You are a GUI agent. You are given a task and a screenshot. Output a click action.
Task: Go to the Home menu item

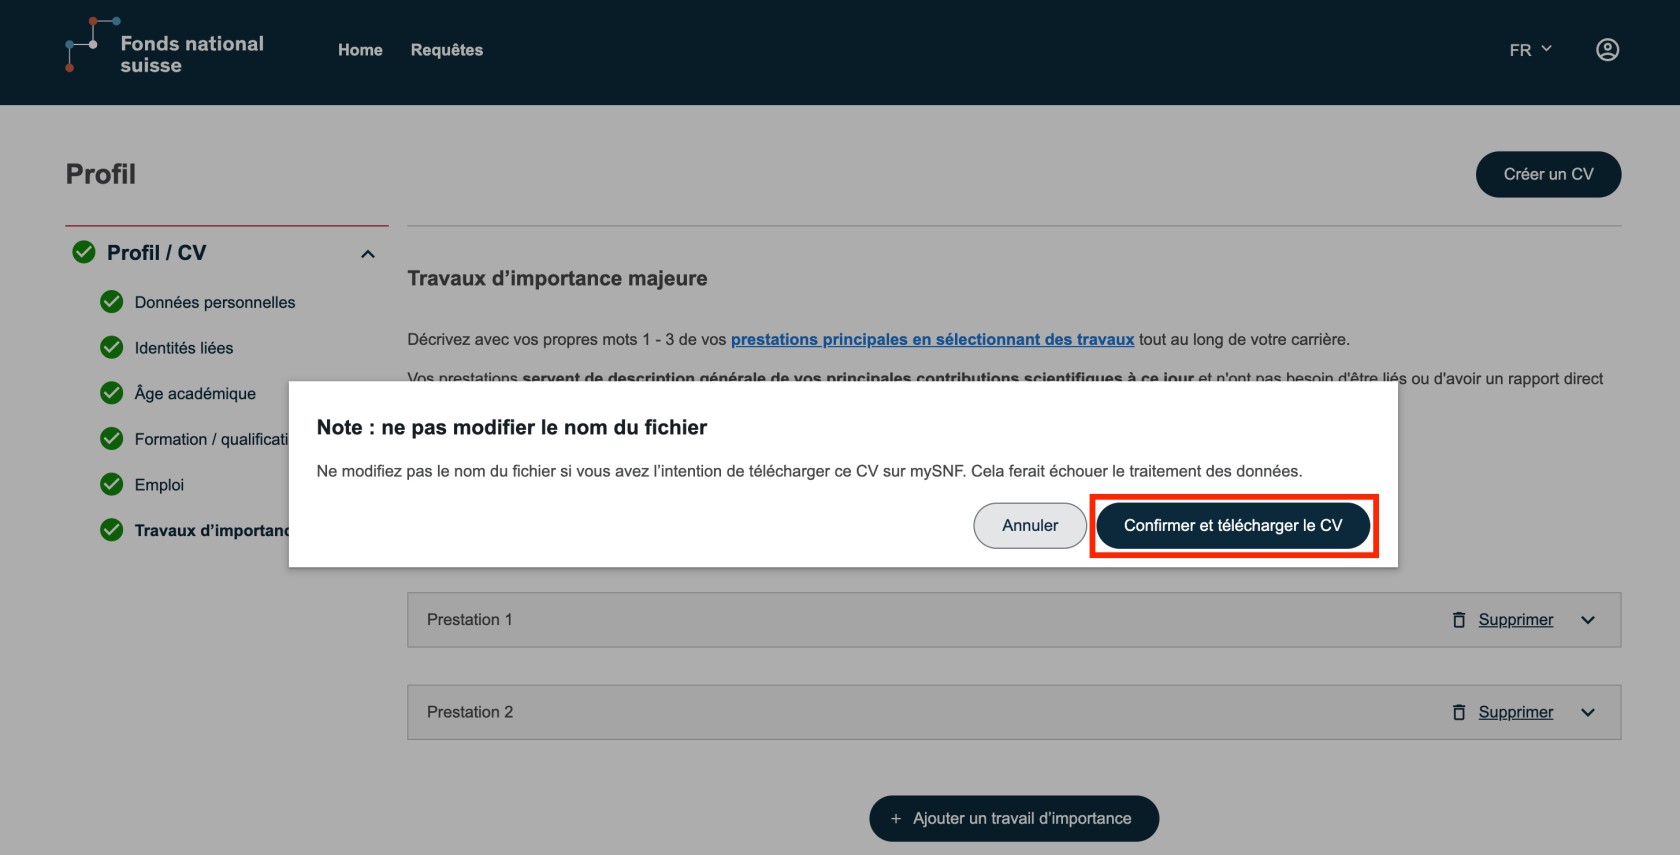coord(360,50)
